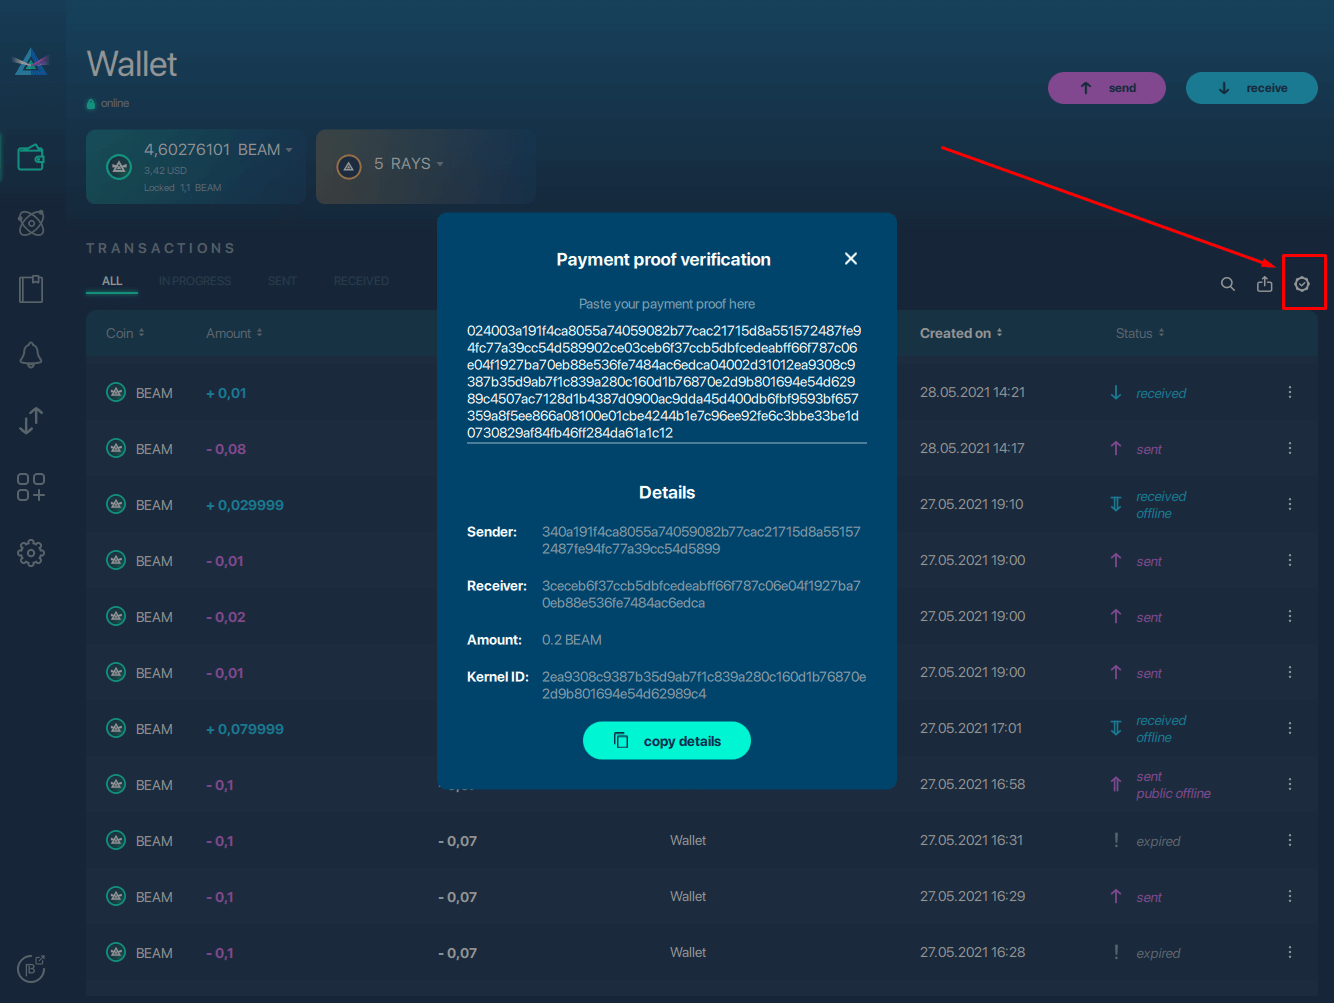Switch to the ALL transactions tab

click(112, 281)
